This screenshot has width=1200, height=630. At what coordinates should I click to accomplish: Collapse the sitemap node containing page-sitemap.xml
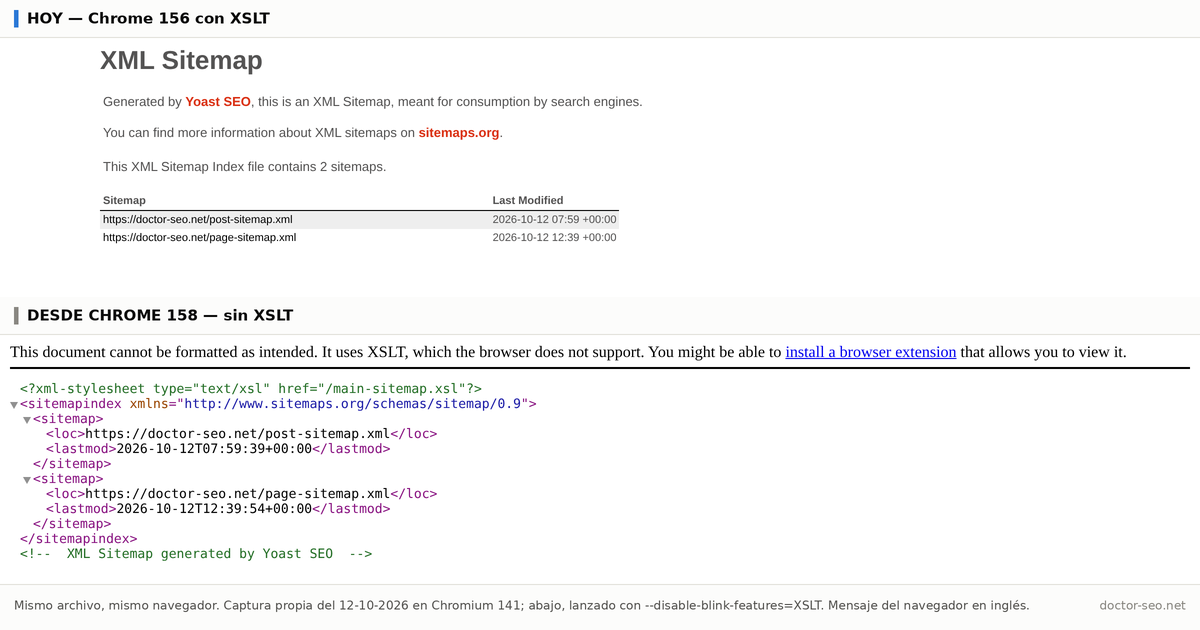27,480
